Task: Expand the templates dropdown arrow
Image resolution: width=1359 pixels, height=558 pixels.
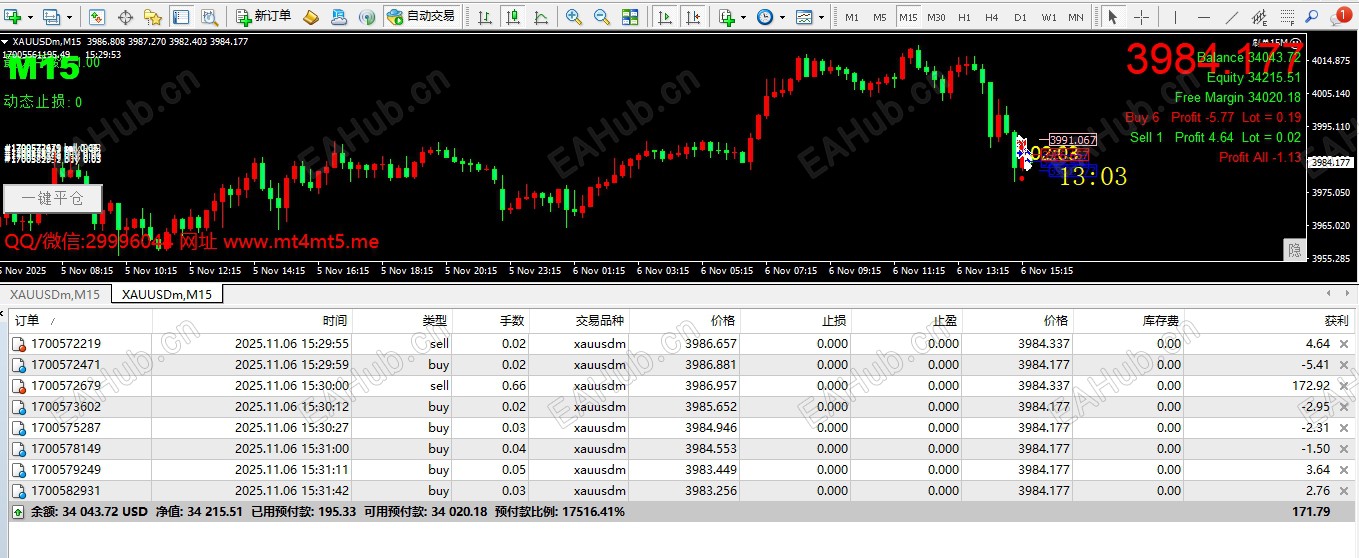Action: (x=822, y=17)
